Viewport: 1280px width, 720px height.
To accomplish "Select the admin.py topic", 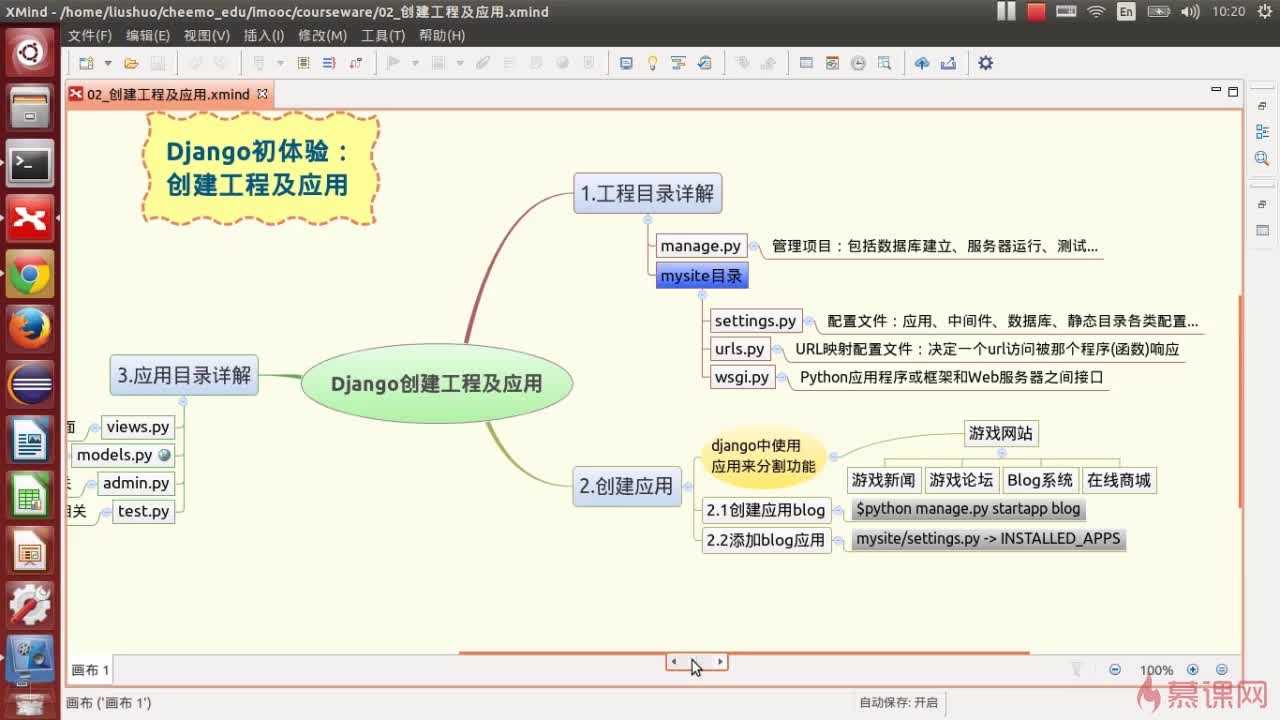I will tap(136, 483).
